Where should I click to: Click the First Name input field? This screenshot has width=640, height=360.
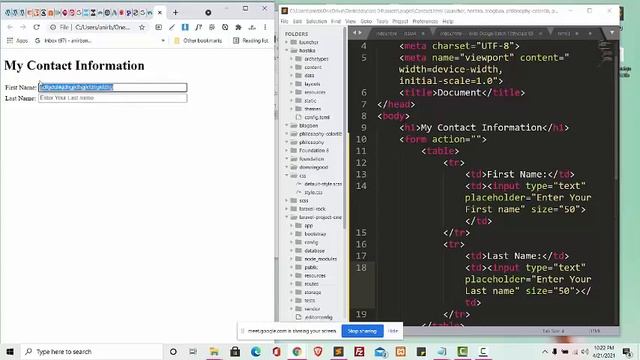(x=113, y=87)
